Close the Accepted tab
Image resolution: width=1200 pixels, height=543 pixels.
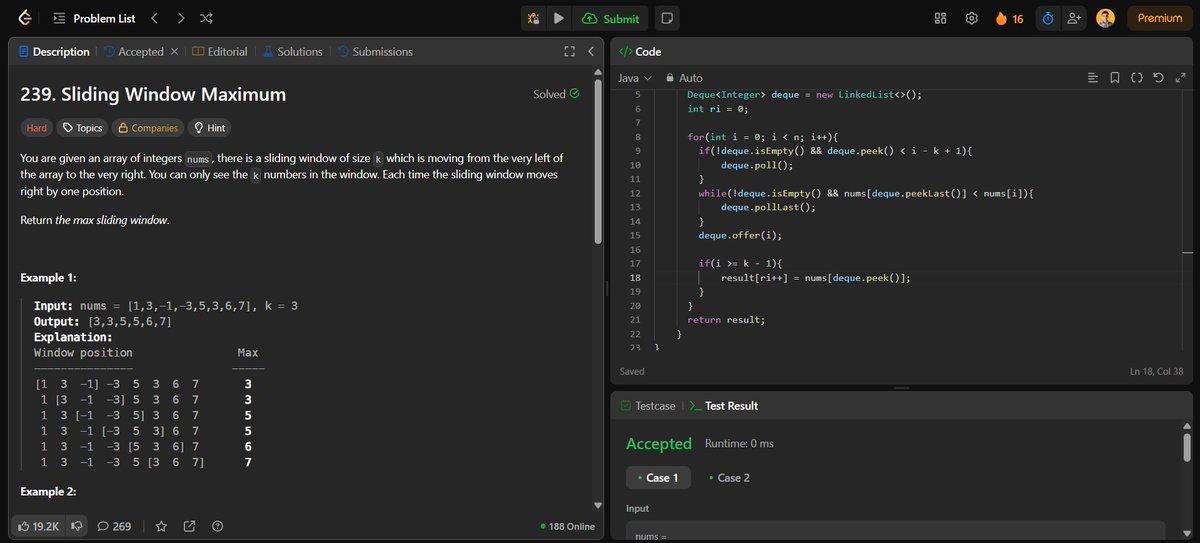174,51
